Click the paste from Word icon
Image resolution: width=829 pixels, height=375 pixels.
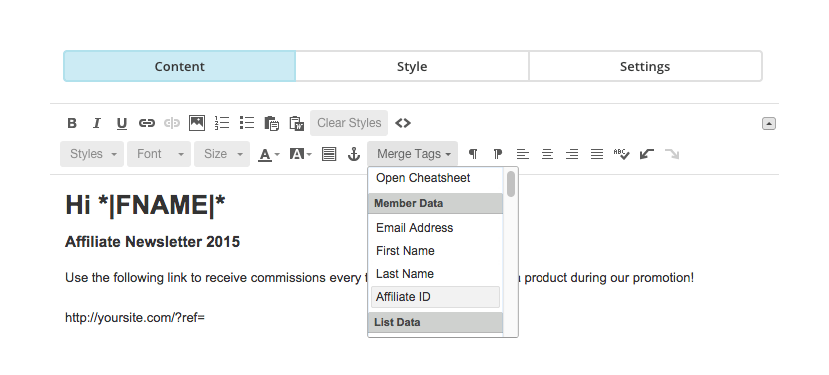click(x=297, y=123)
